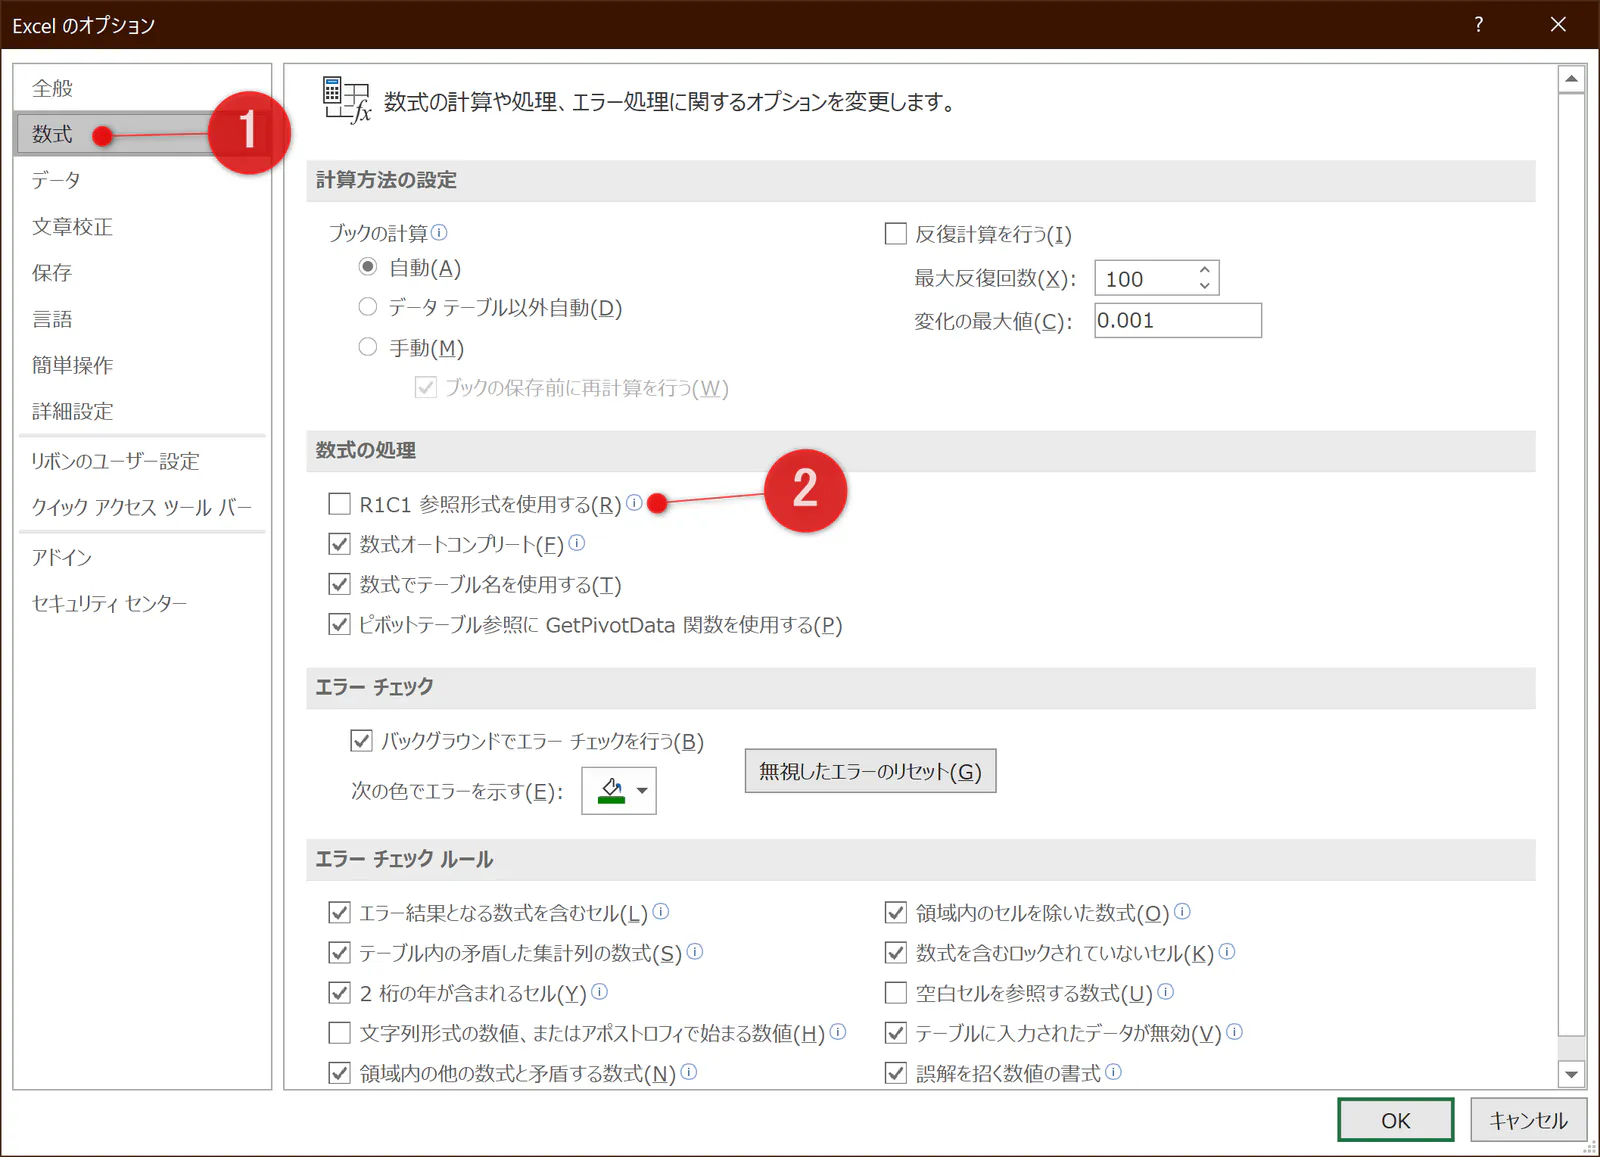Open 詳細設定 category in sidebar

tap(143, 411)
